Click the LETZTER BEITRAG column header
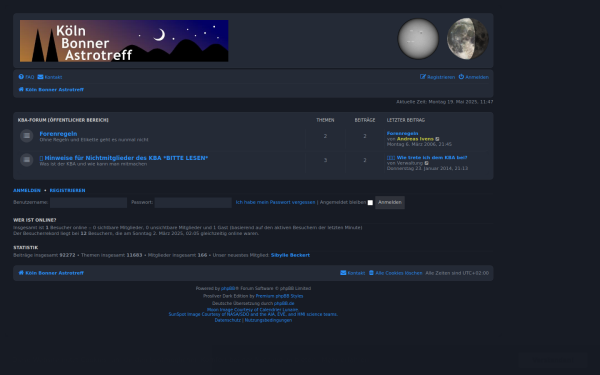 (406, 120)
